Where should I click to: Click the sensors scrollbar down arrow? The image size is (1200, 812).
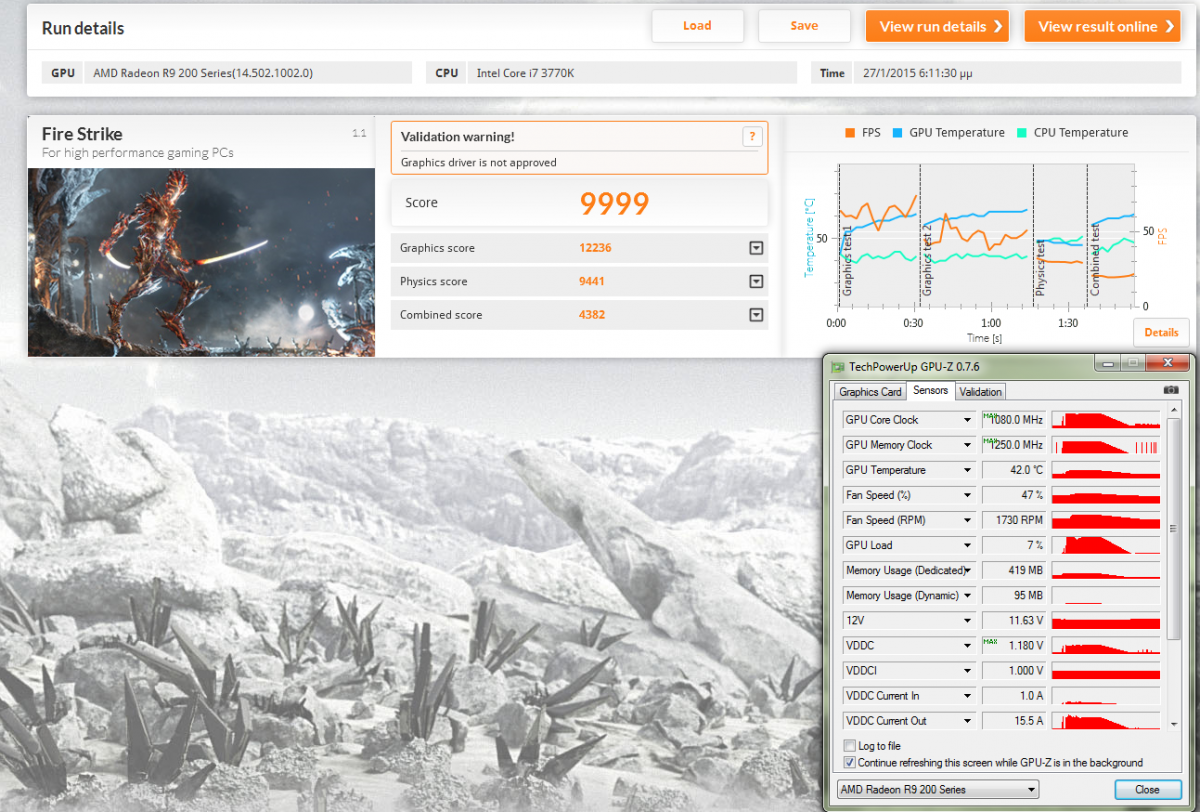(1173, 724)
